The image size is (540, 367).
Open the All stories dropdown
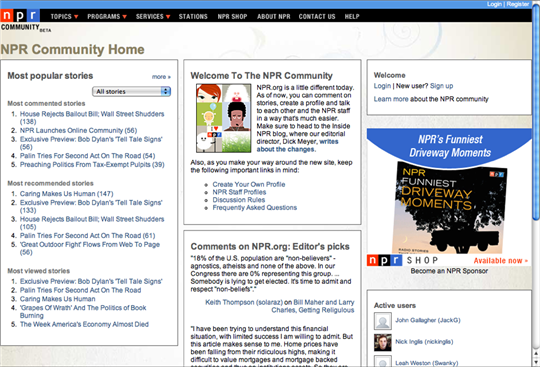[131, 91]
